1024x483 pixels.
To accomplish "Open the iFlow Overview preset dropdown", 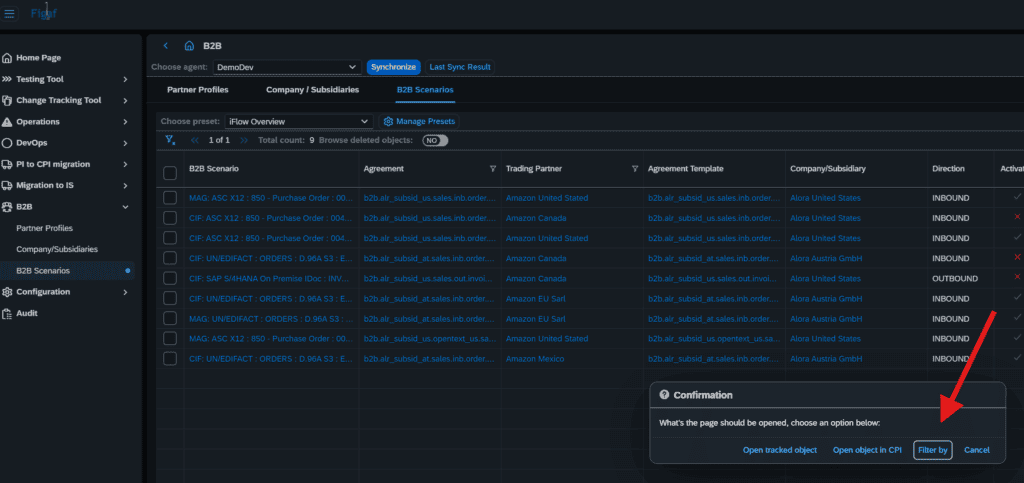I will 298,121.
